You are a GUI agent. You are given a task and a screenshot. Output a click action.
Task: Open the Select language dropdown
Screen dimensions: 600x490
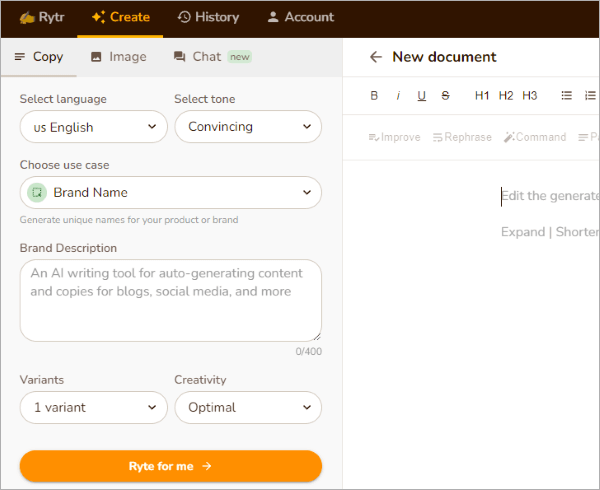(94, 127)
